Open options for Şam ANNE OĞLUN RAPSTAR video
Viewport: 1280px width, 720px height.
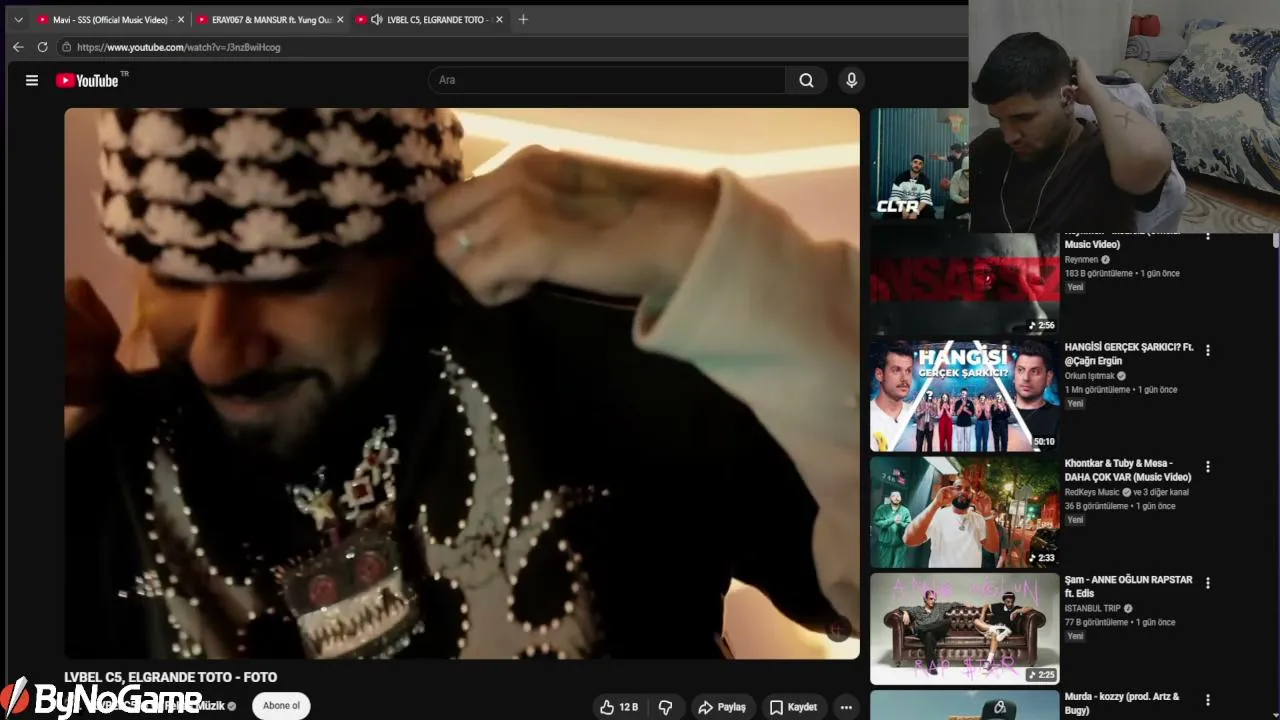[1208, 583]
